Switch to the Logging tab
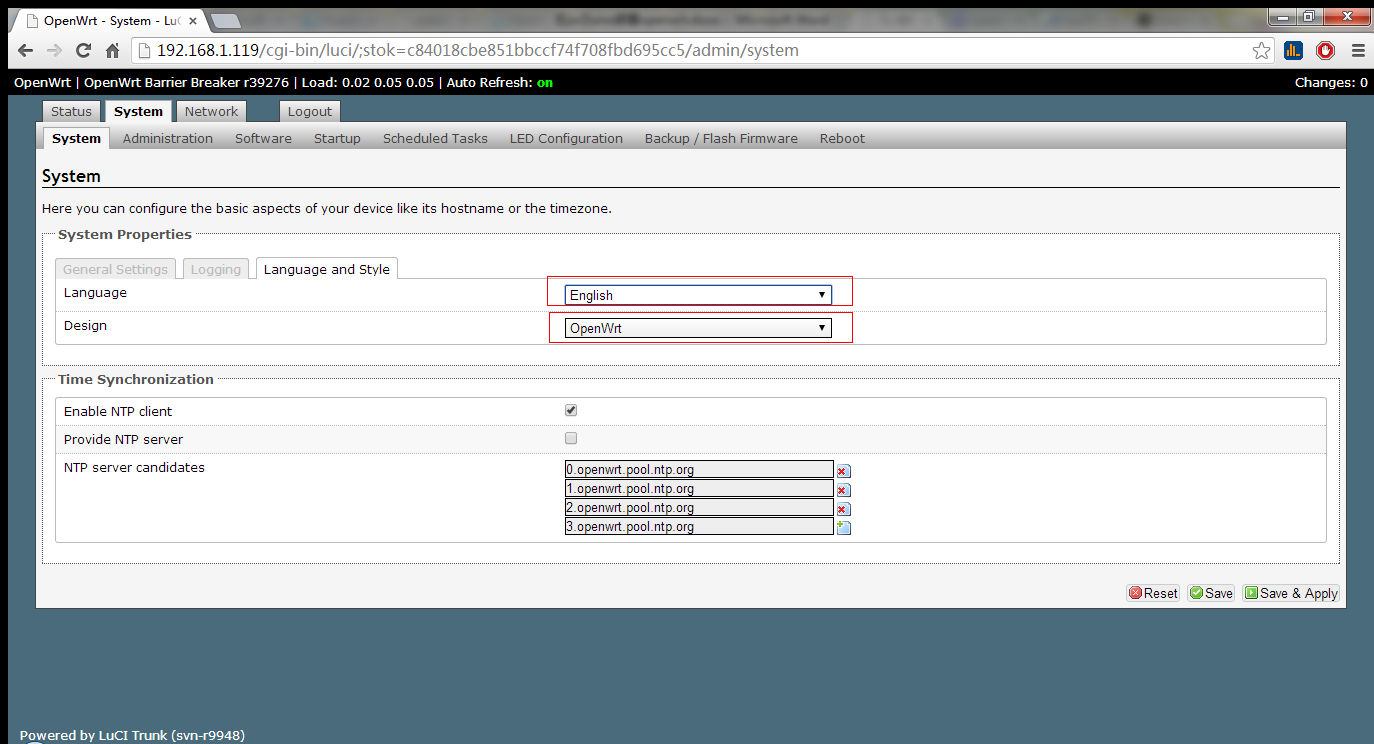The height and width of the screenshot is (744, 1374). (216, 269)
